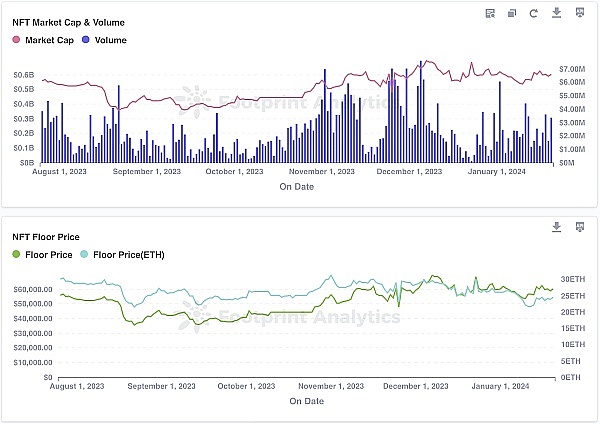Click the pink Market Cap legend dot
The height and width of the screenshot is (424, 600).
click(16, 39)
